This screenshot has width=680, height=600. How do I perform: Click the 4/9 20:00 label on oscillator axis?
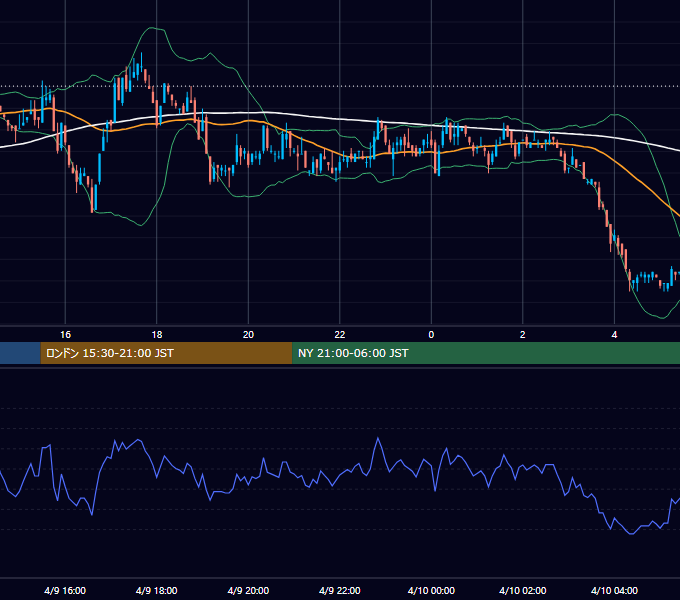tap(248, 590)
